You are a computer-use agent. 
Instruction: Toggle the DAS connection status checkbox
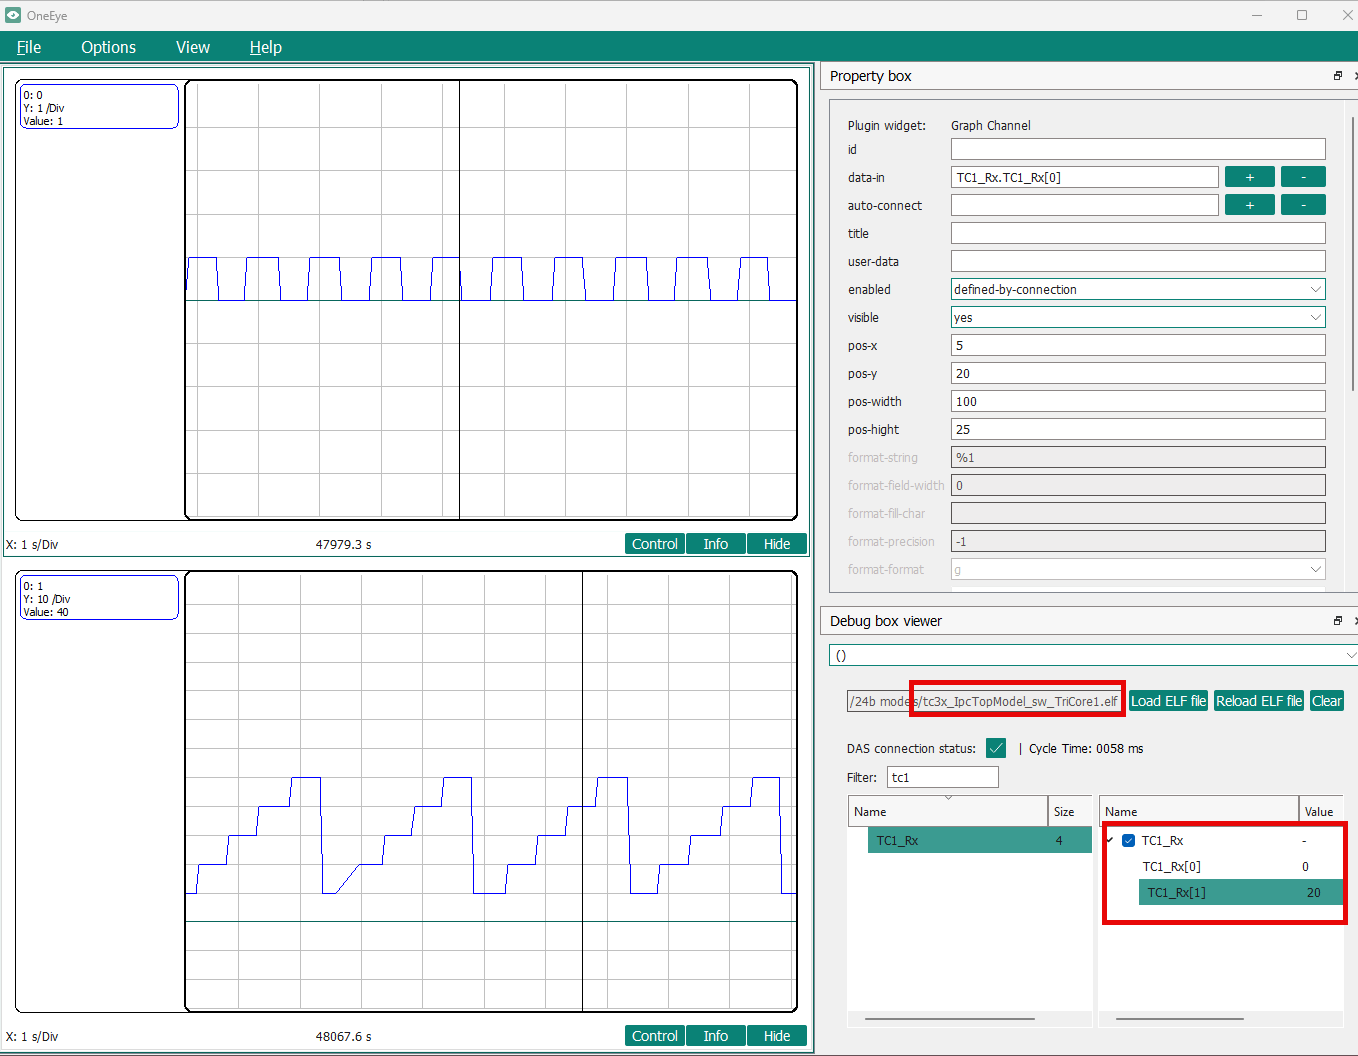pos(995,748)
